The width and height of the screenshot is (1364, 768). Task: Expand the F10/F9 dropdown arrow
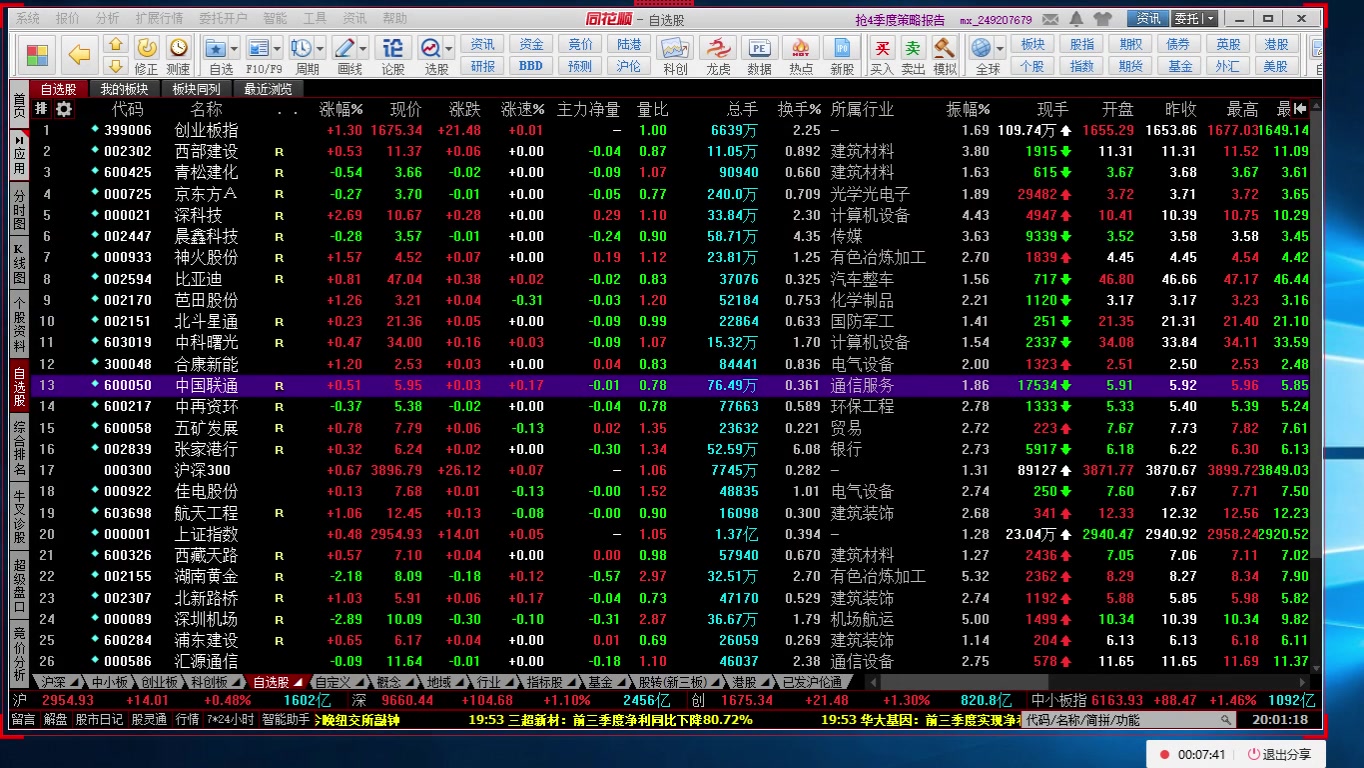pos(277,48)
